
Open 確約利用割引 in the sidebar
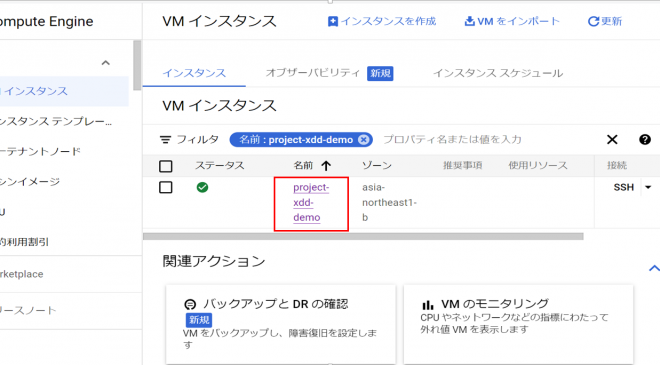(x=24, y=242)
